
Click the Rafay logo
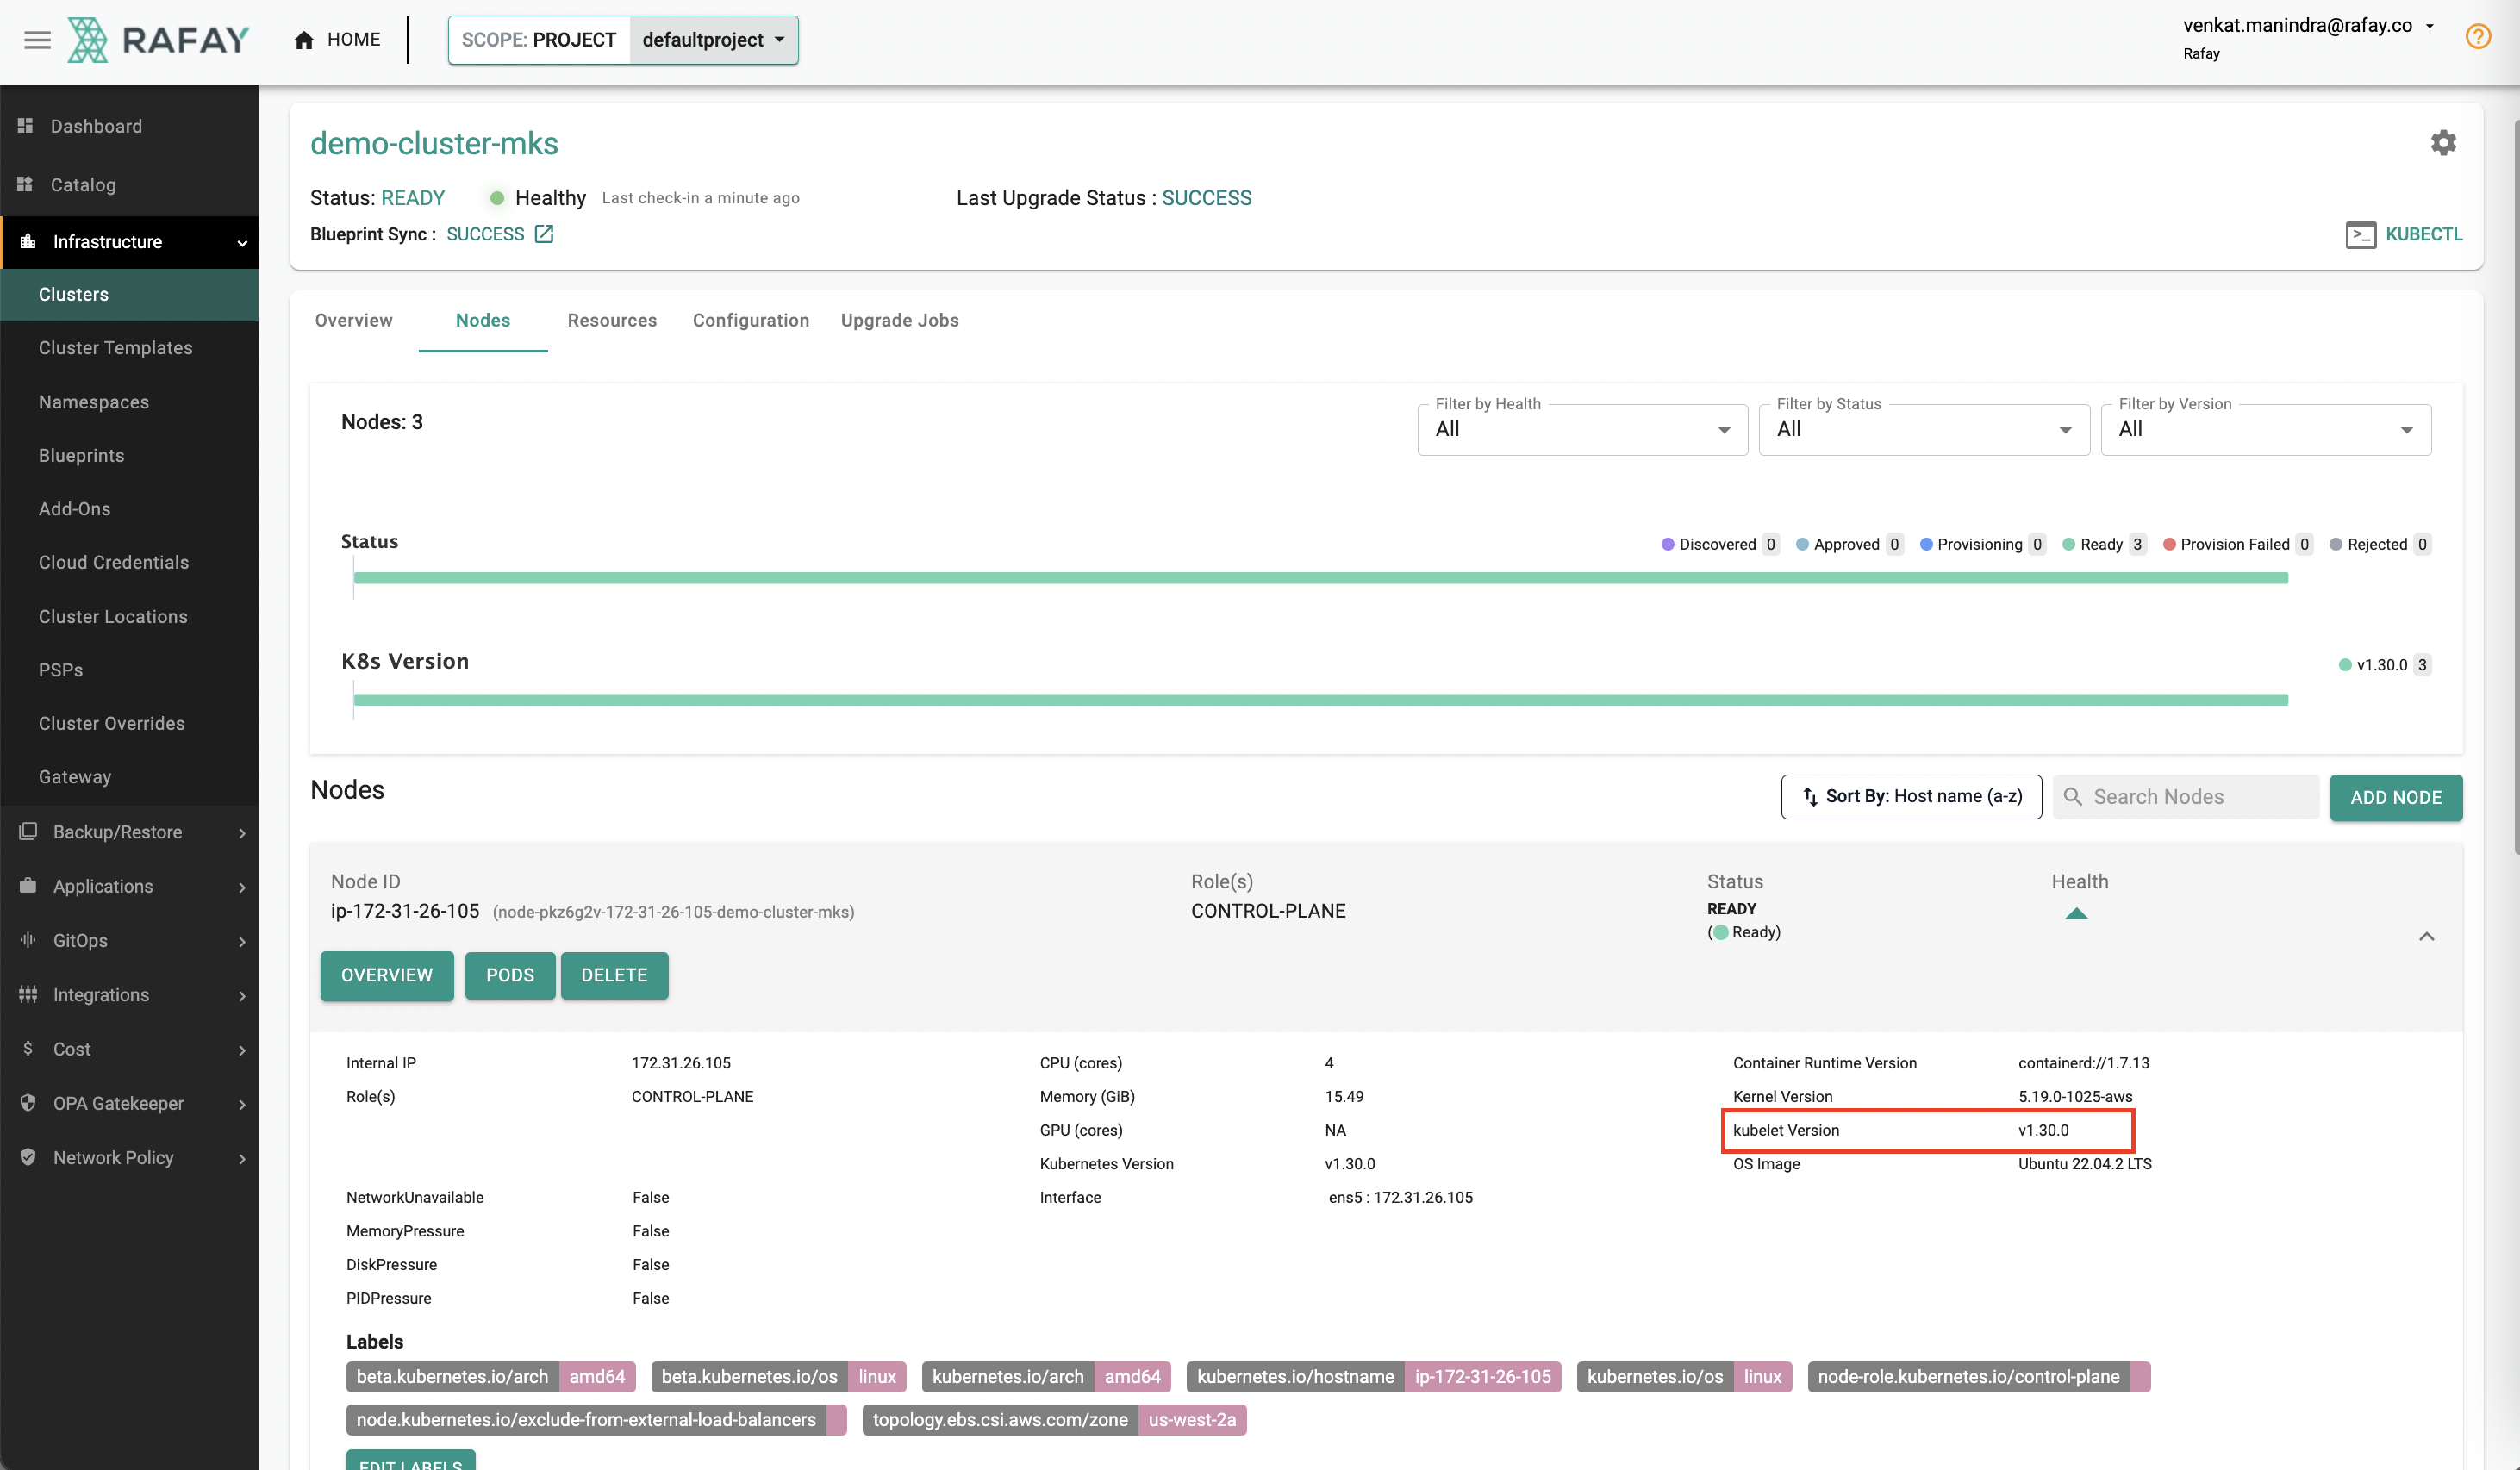coord(158,40)
